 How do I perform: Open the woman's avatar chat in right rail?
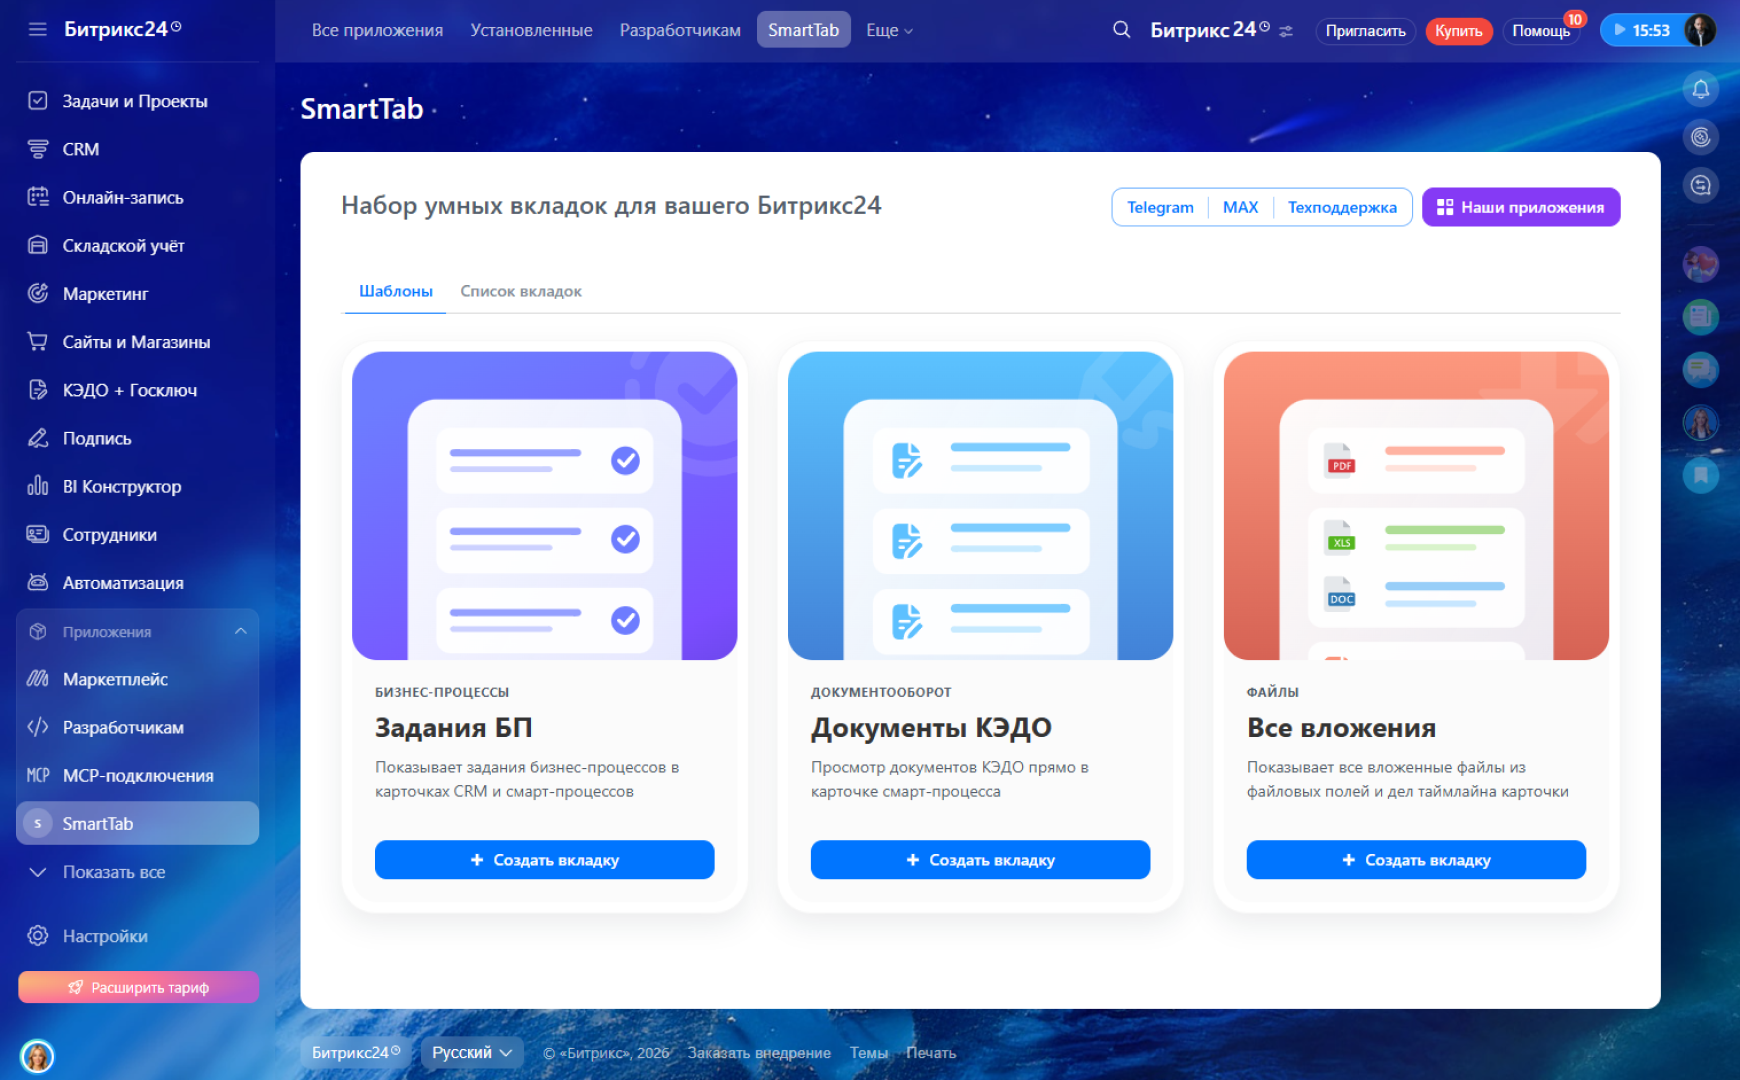tap(1700, 423)
